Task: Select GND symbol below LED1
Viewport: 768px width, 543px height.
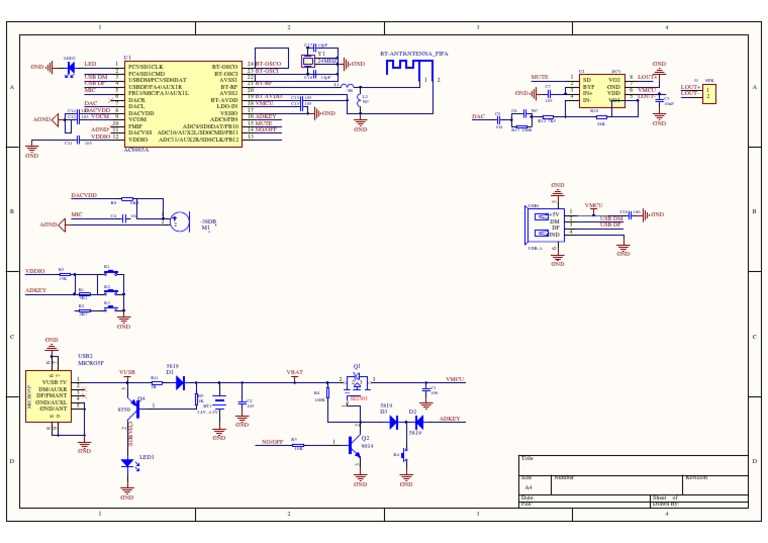Action: click(x=127, y=491)
